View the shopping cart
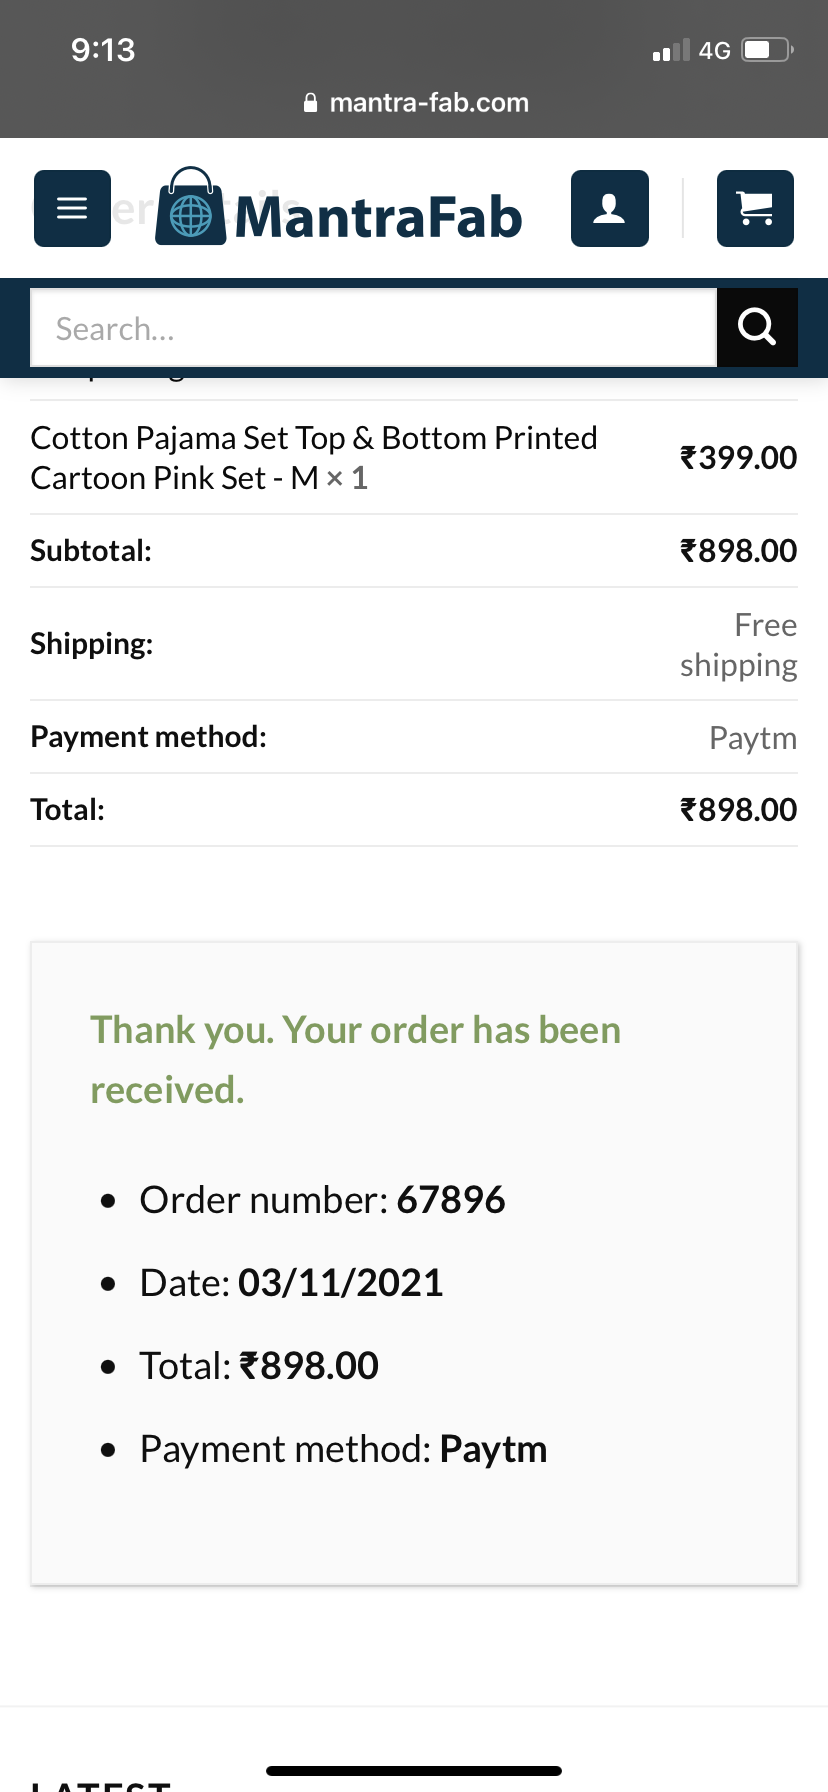The width and height of the screenshot is (828, 1792). coord(755,208)
